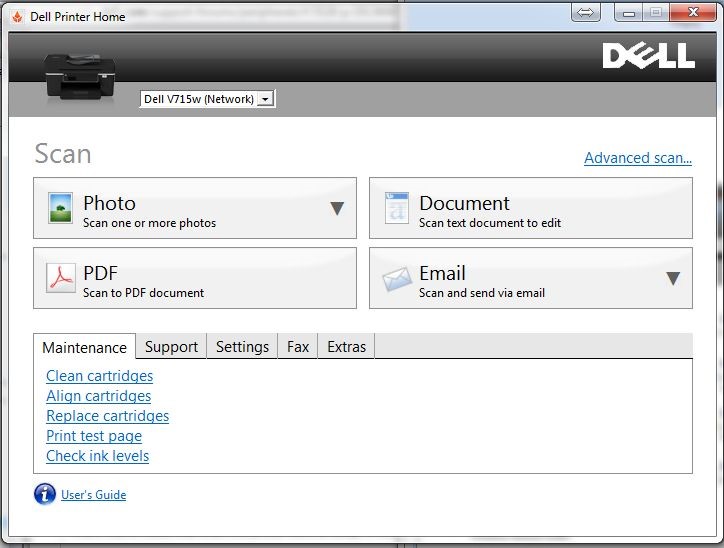Close the Dell Printer Home window
The width and height of the screenshot is (724, 548).
click(693, 12)
